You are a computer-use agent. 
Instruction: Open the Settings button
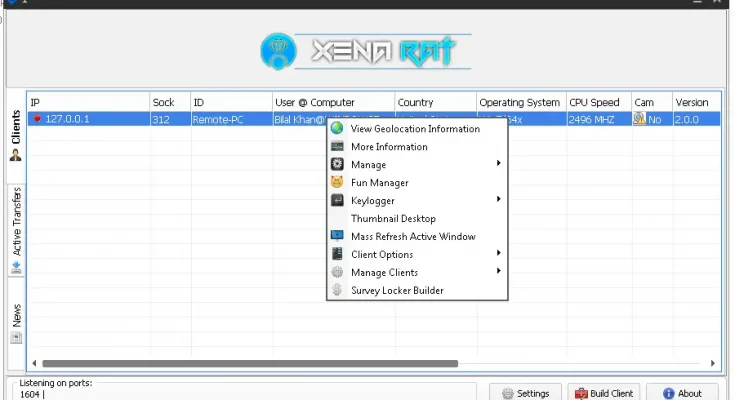(525, 393)
